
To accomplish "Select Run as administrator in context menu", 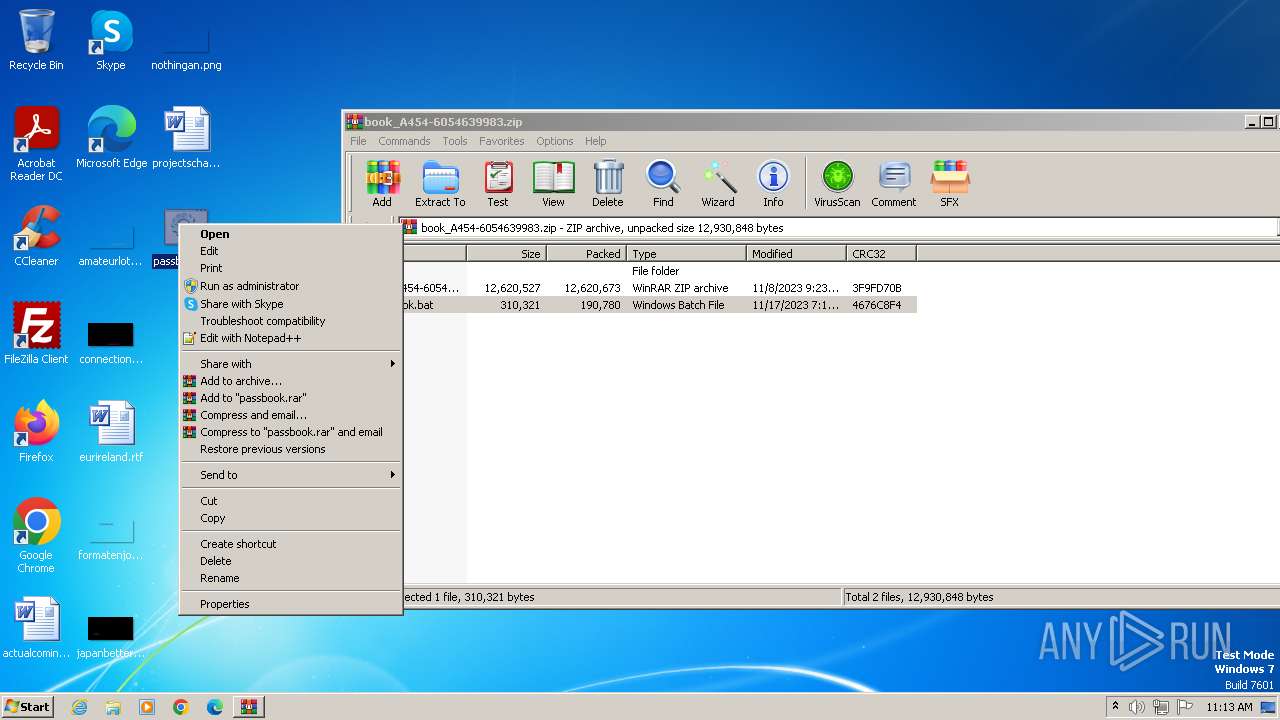I will tap(249, 286).
